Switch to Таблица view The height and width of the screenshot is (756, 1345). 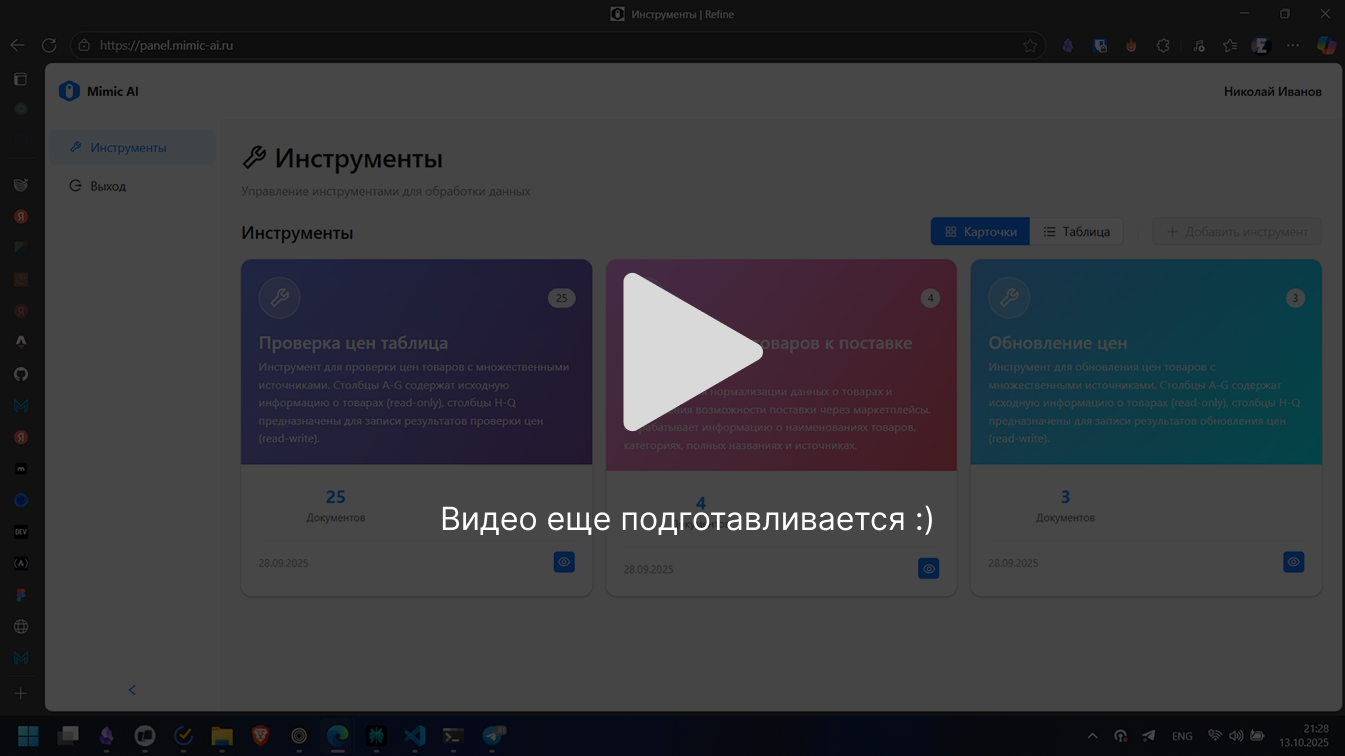point(1077,231)
